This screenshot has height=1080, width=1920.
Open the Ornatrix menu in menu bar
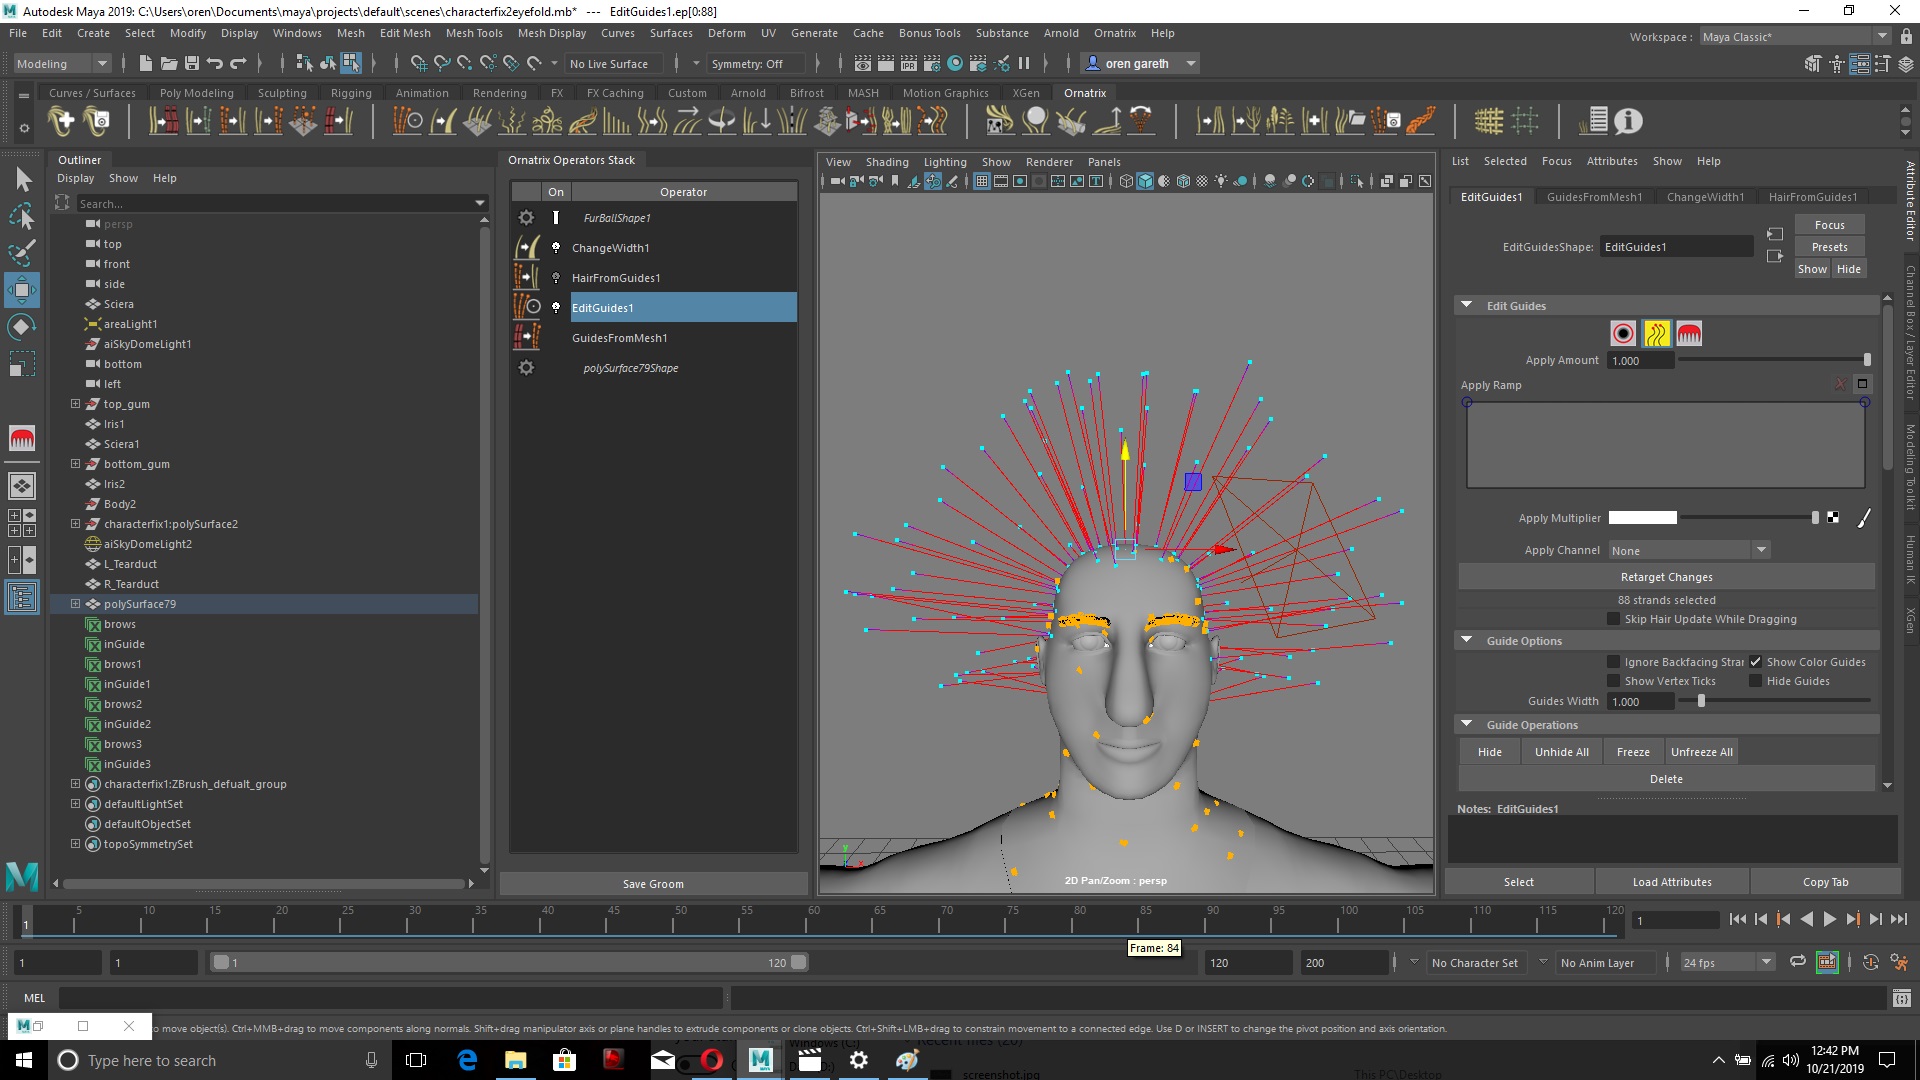click(1112, 33)
